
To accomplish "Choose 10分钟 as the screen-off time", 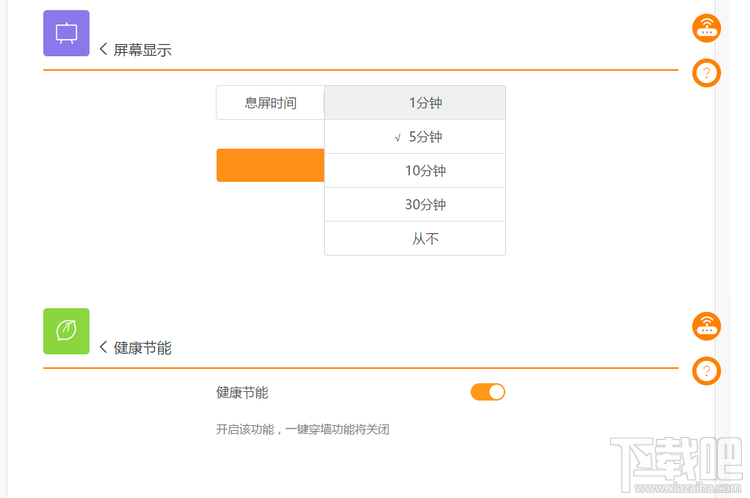I will tap(415, 171).
